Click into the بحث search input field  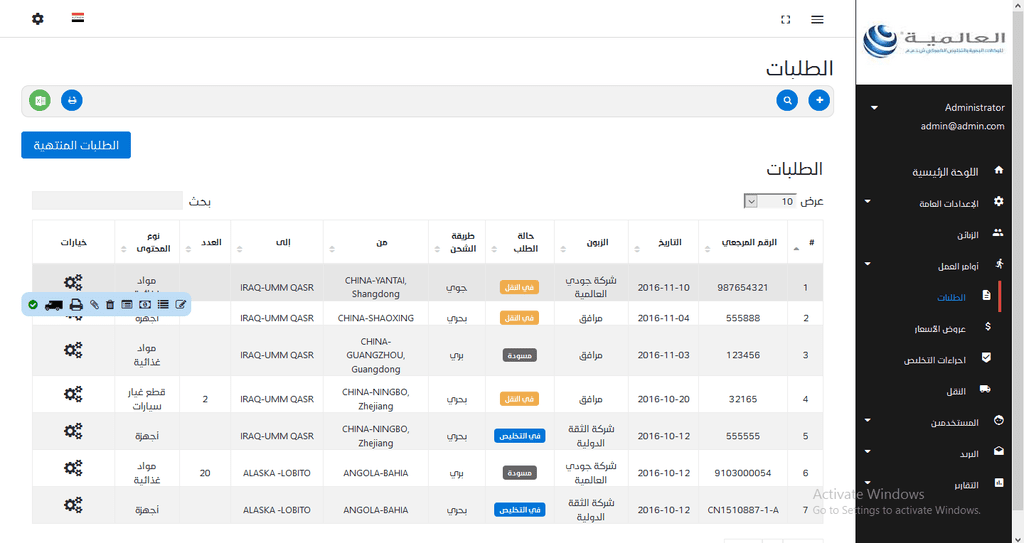pyautogui.click(x=107, y=201)
